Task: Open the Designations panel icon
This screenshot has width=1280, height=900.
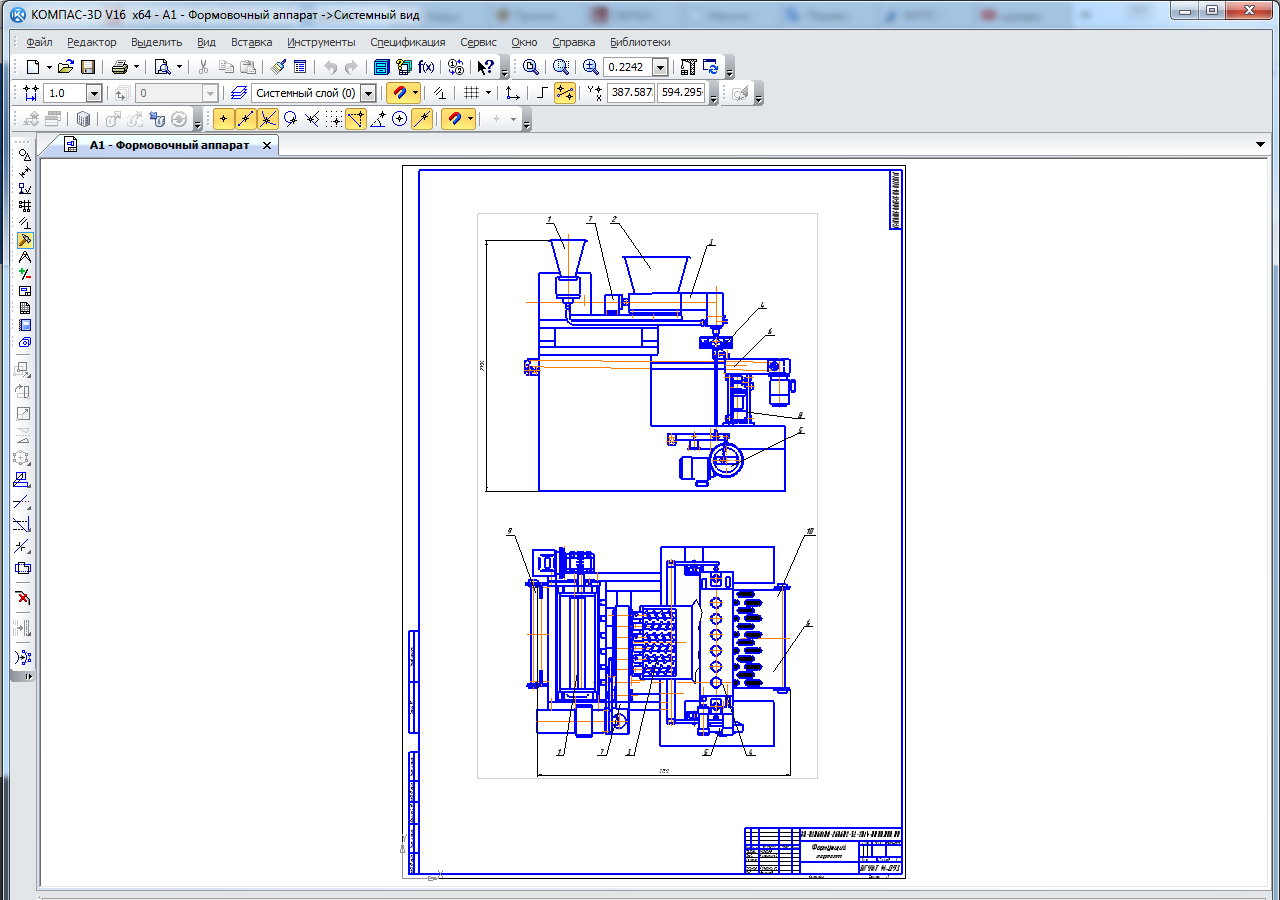Action: click(x=25, y=189)
